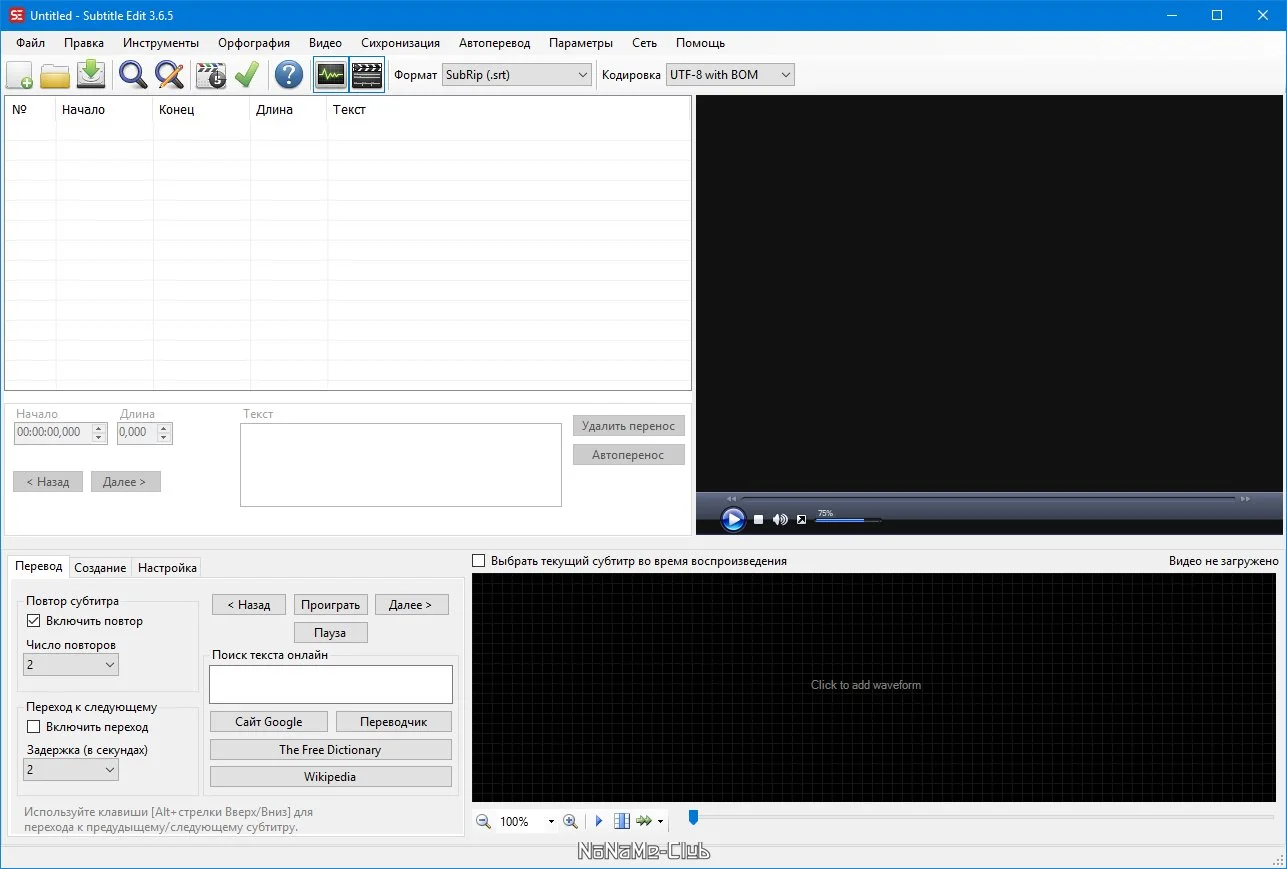
Task: Save subtitle with the download-arrow icon
Action: [x=91, y=75]
